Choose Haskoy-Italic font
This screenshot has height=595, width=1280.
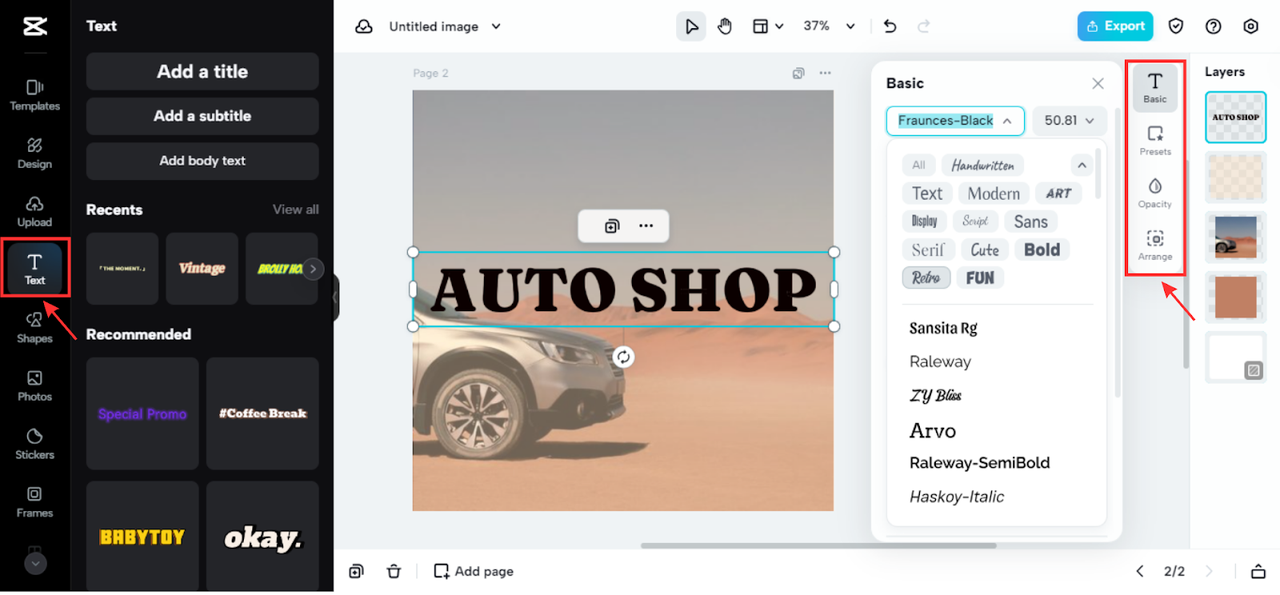(957, 496)
